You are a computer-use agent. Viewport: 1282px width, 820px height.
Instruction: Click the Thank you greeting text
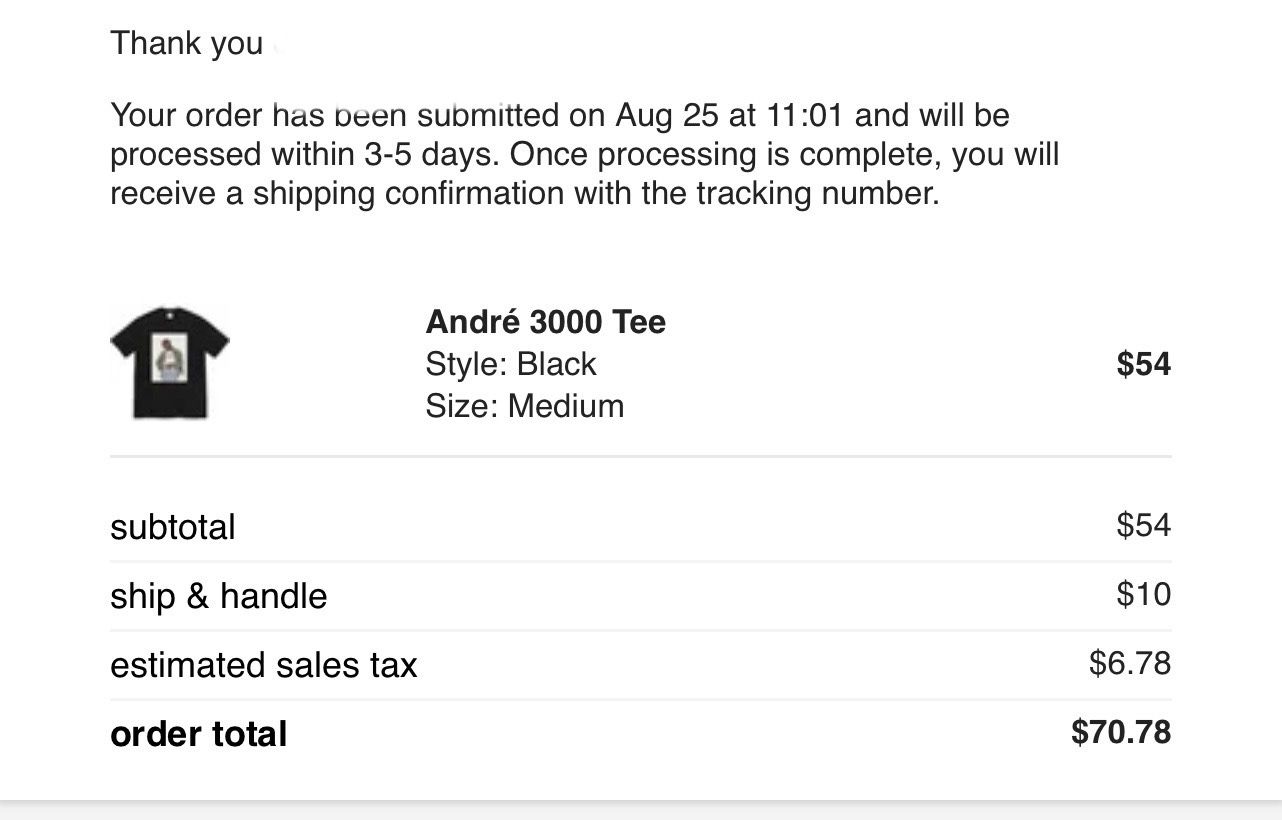tap(186, 43)
